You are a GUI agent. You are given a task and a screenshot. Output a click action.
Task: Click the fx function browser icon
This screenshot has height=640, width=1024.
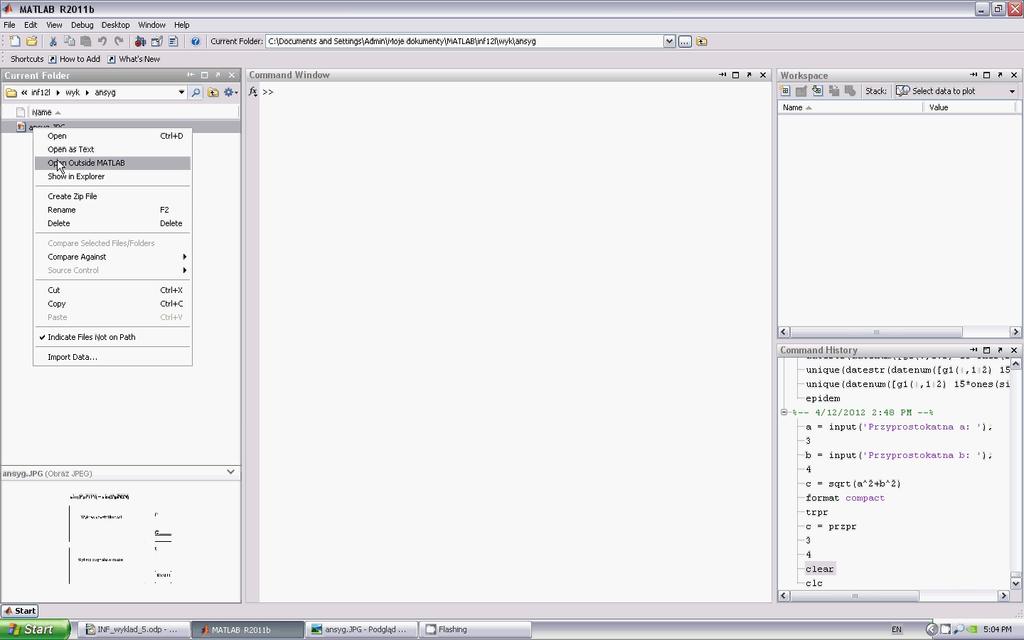[x=253, y=92]
